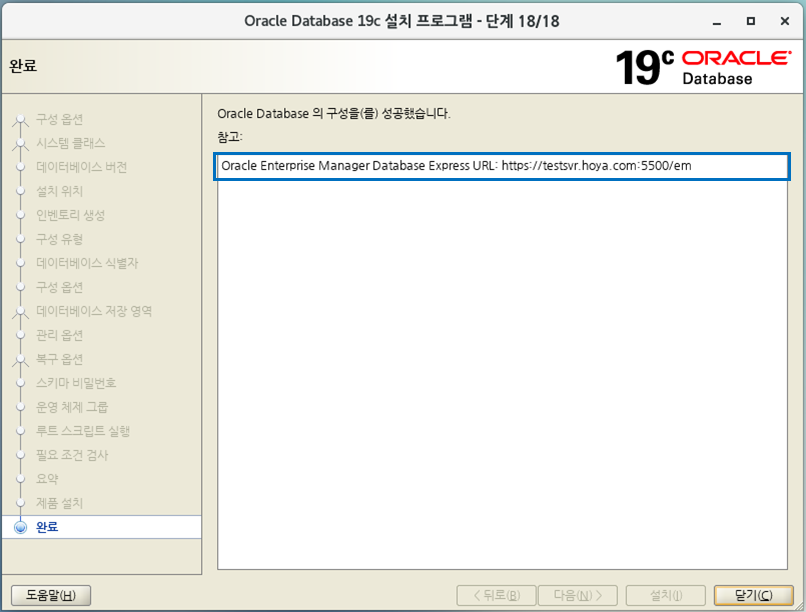Click the 루트 스크립트 실행 step
The height and width of the screenshot is (612, 806).
[x=83, y=431]
